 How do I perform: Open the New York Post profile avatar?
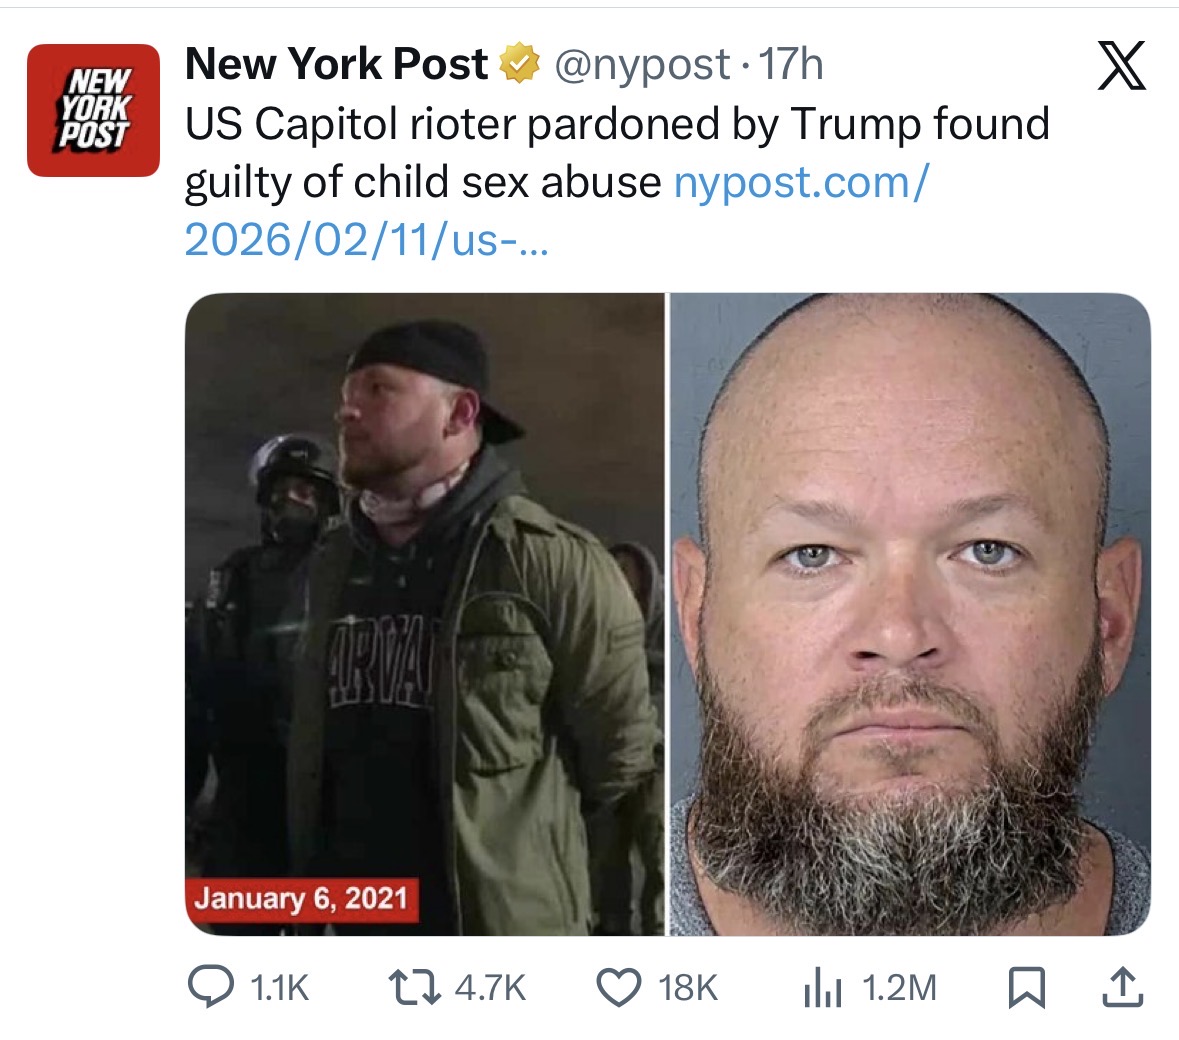[x=93, y=111]
